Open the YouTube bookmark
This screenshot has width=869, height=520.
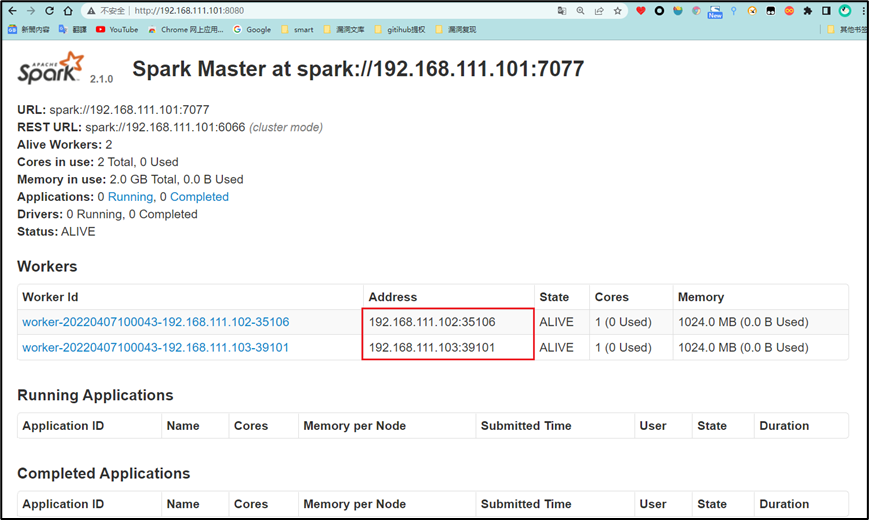[x=117, y=29]
